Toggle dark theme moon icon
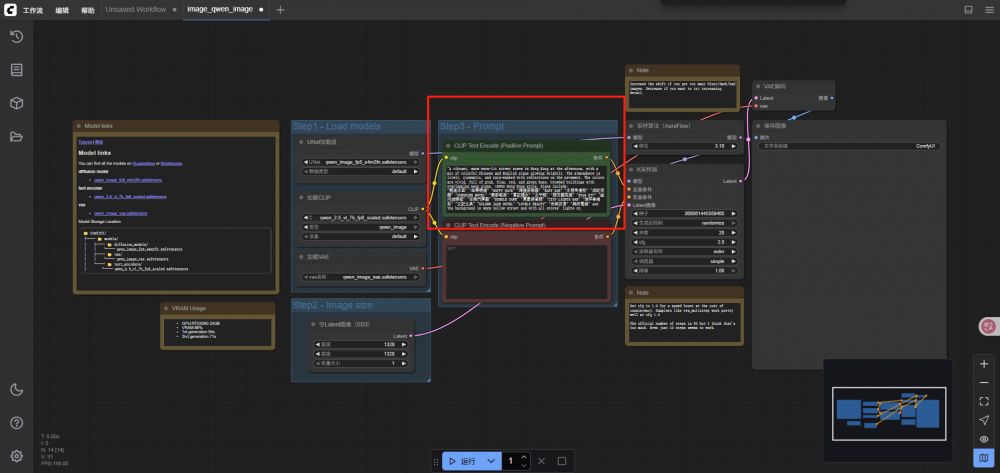 click(17, 389)
